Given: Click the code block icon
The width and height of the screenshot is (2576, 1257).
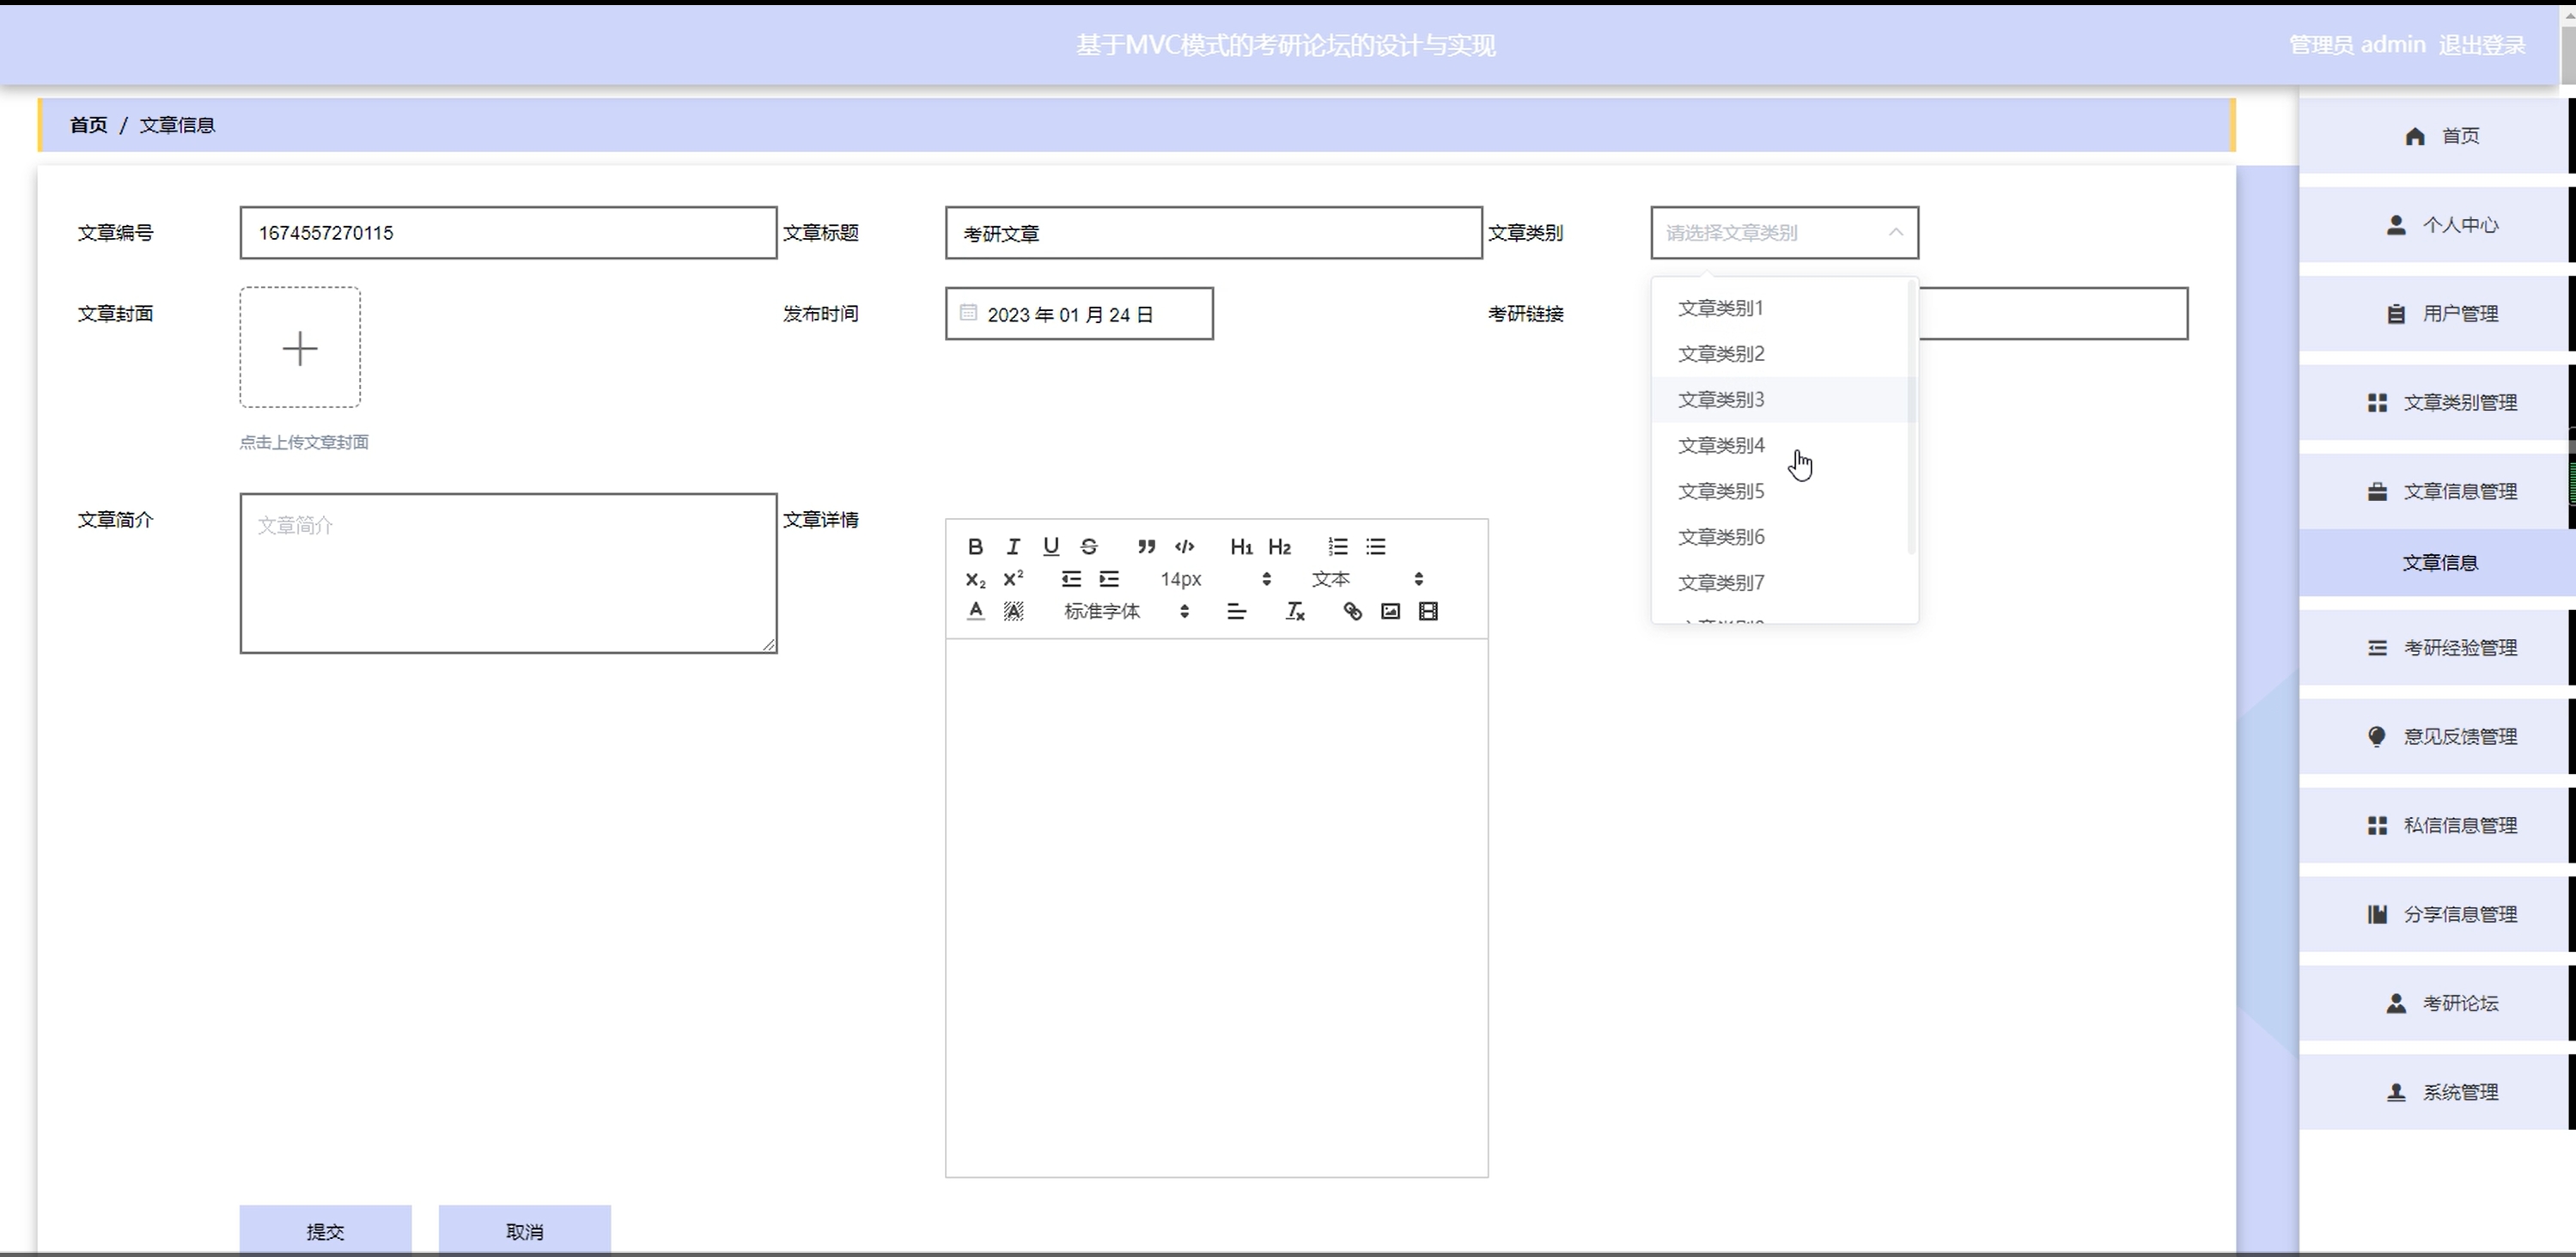Looking at the screenshot, I should tap(1185, 547).
